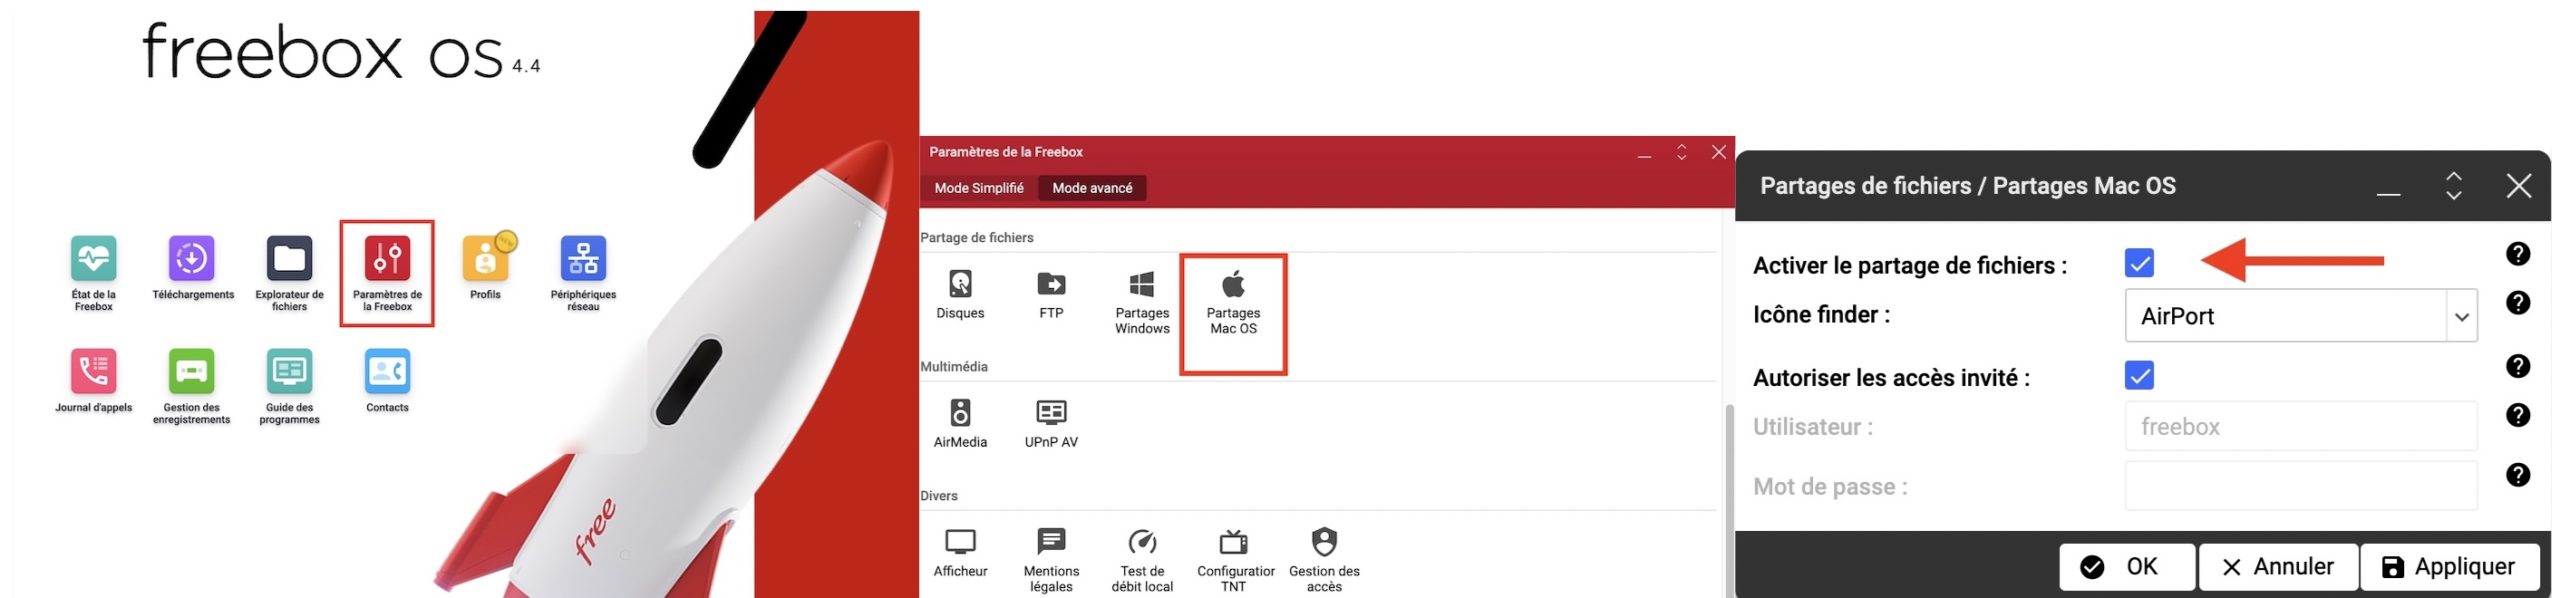Show help for Utilisateur field

2517,415
